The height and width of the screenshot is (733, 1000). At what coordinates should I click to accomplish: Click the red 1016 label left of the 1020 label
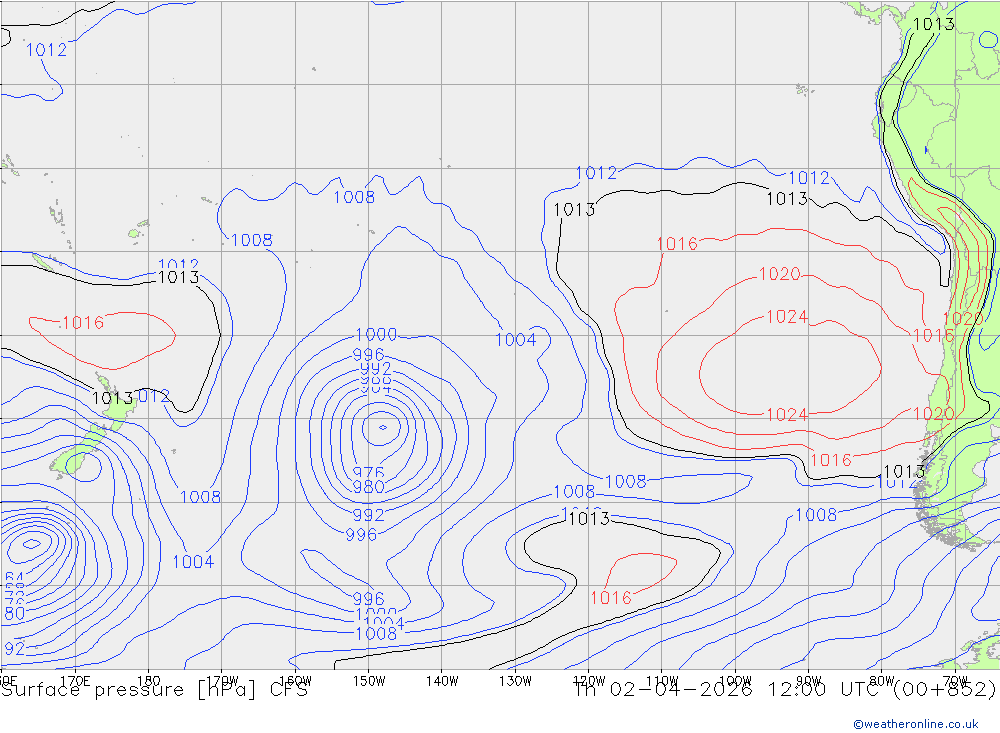tap(677, 244)
